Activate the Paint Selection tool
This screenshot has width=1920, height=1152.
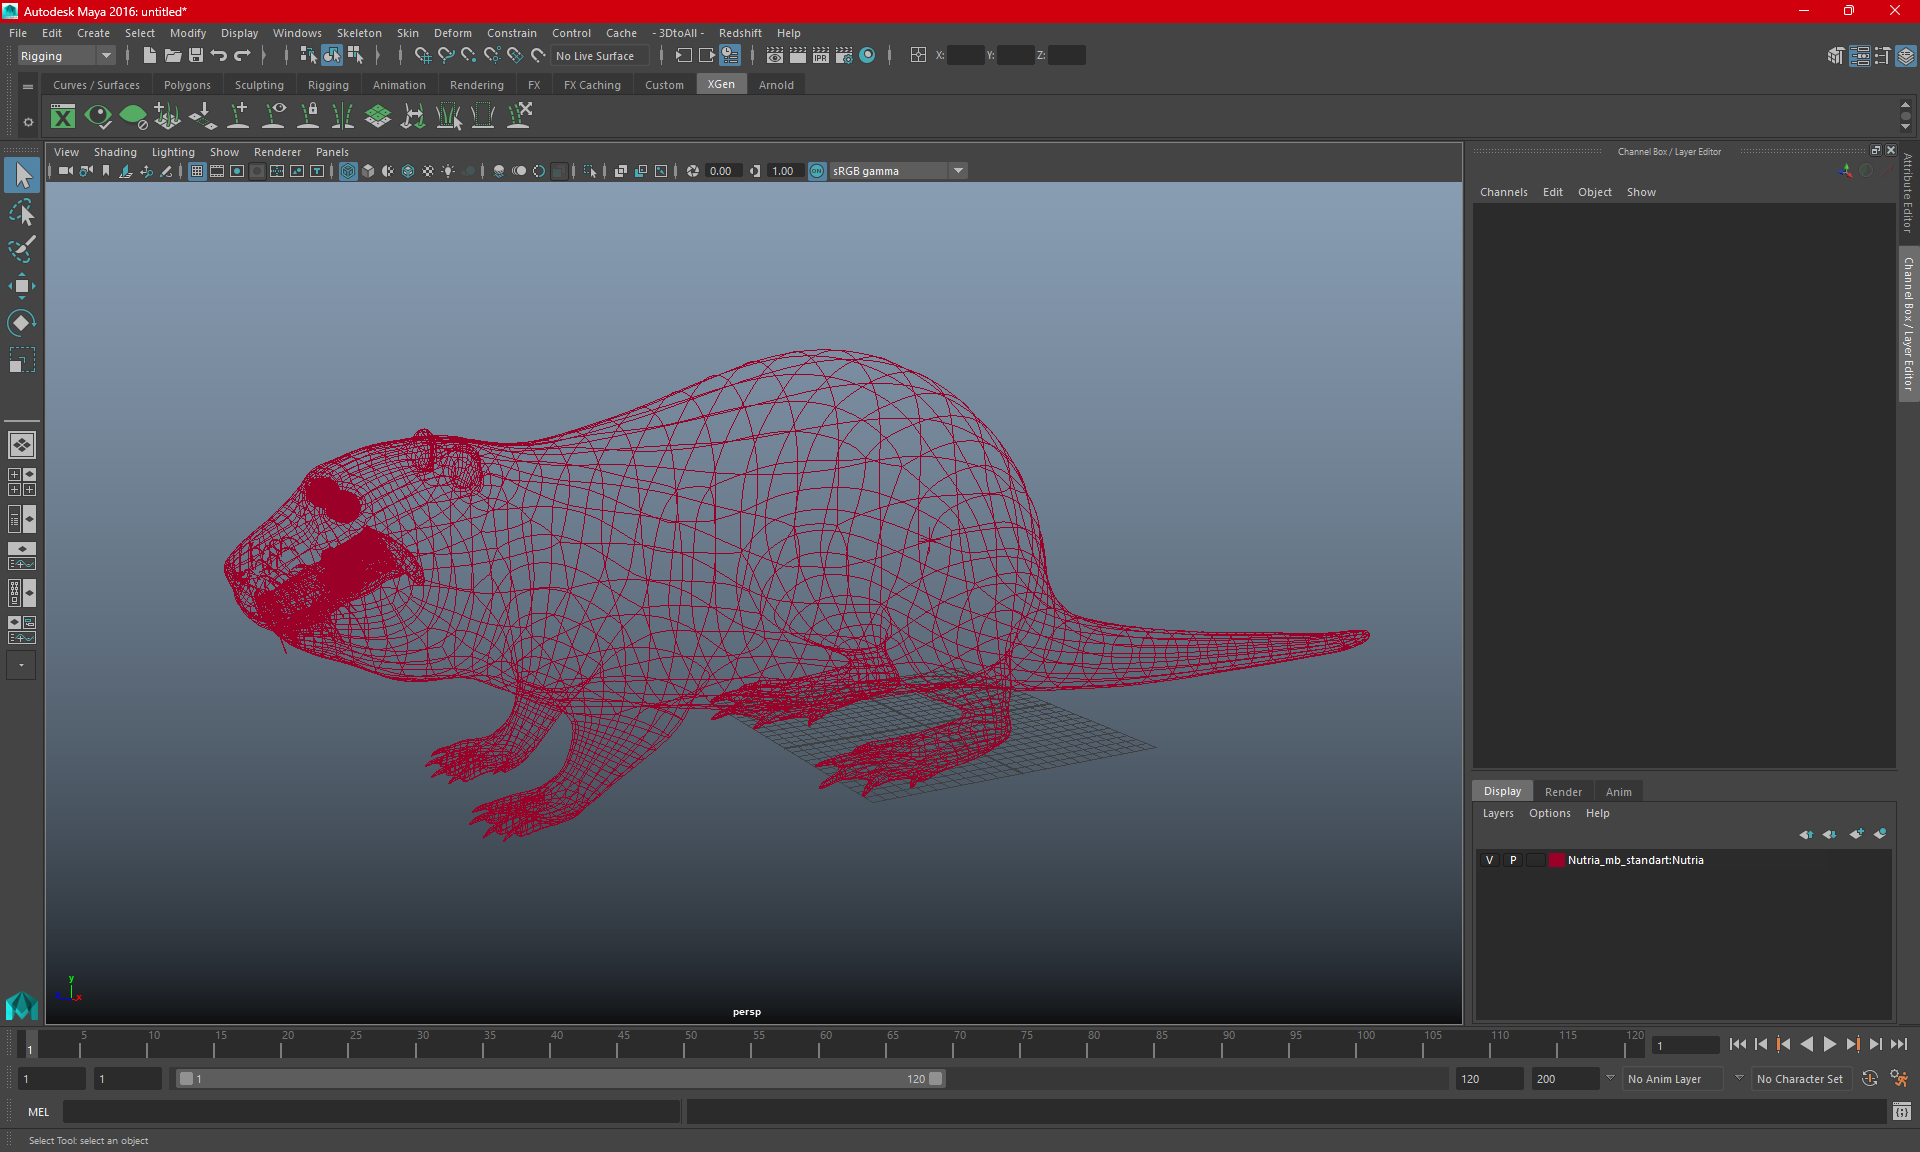22,249
